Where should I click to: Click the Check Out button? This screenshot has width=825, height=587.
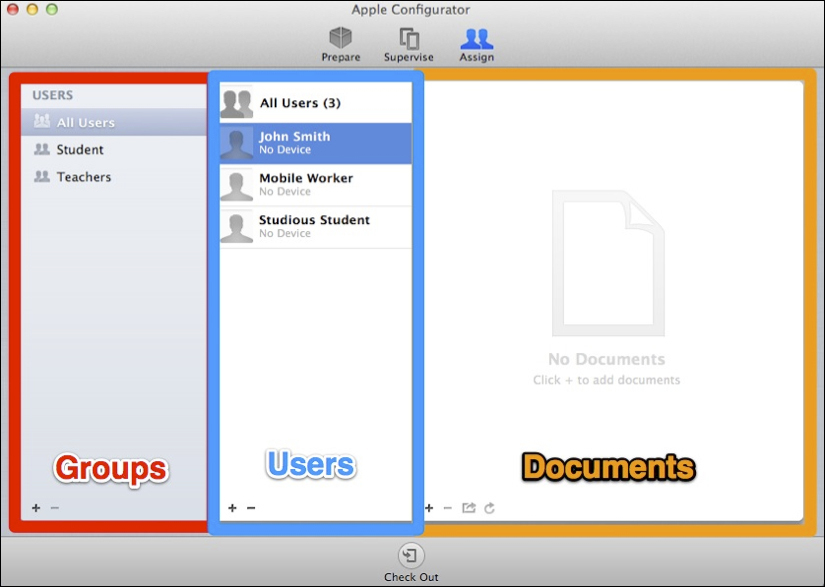(x=411, y=563)
